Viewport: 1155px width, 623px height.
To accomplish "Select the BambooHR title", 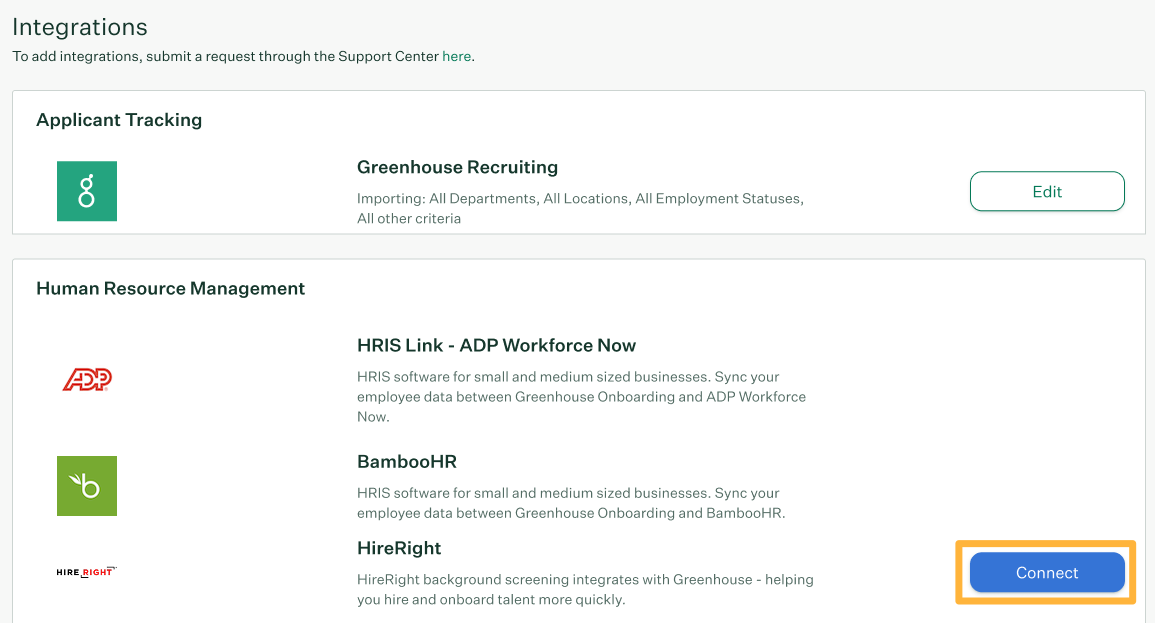I will coord(407,462).
